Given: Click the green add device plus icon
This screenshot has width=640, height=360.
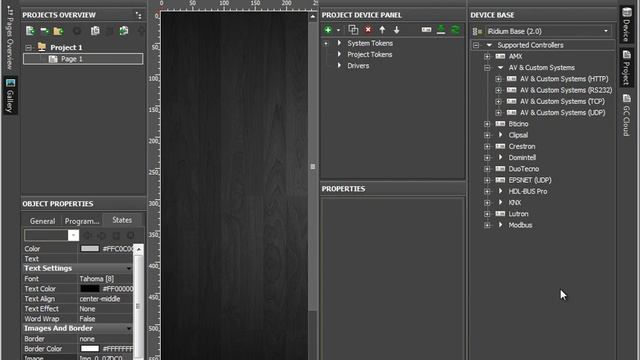Looking at the screenshot, I should coord(328,30).
